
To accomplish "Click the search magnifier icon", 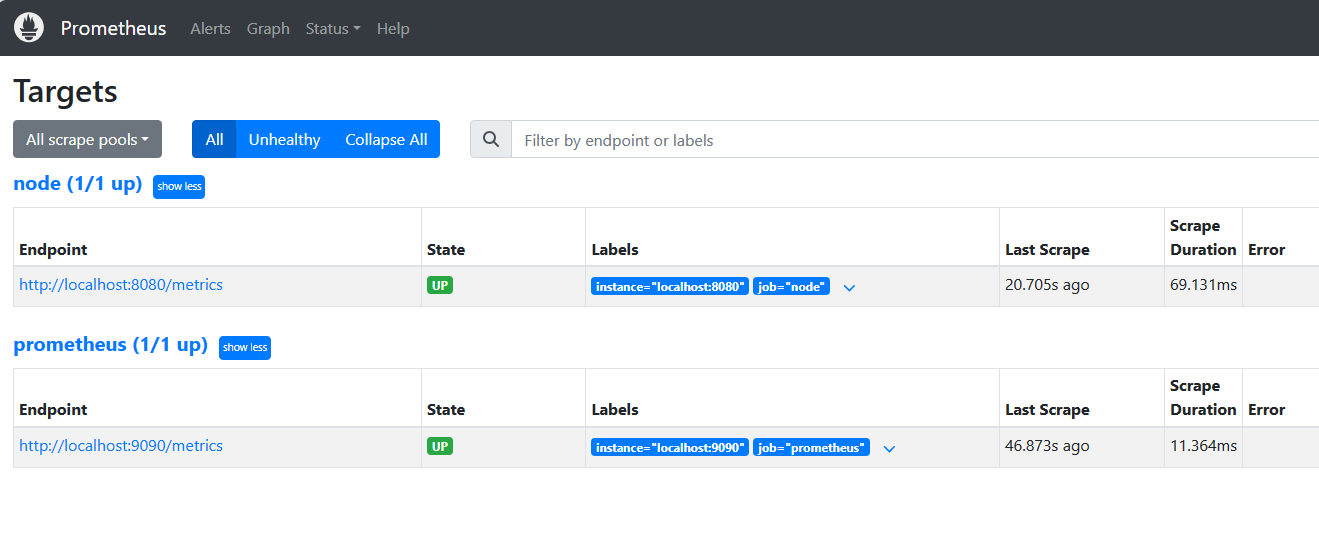I will click(491, 140).
